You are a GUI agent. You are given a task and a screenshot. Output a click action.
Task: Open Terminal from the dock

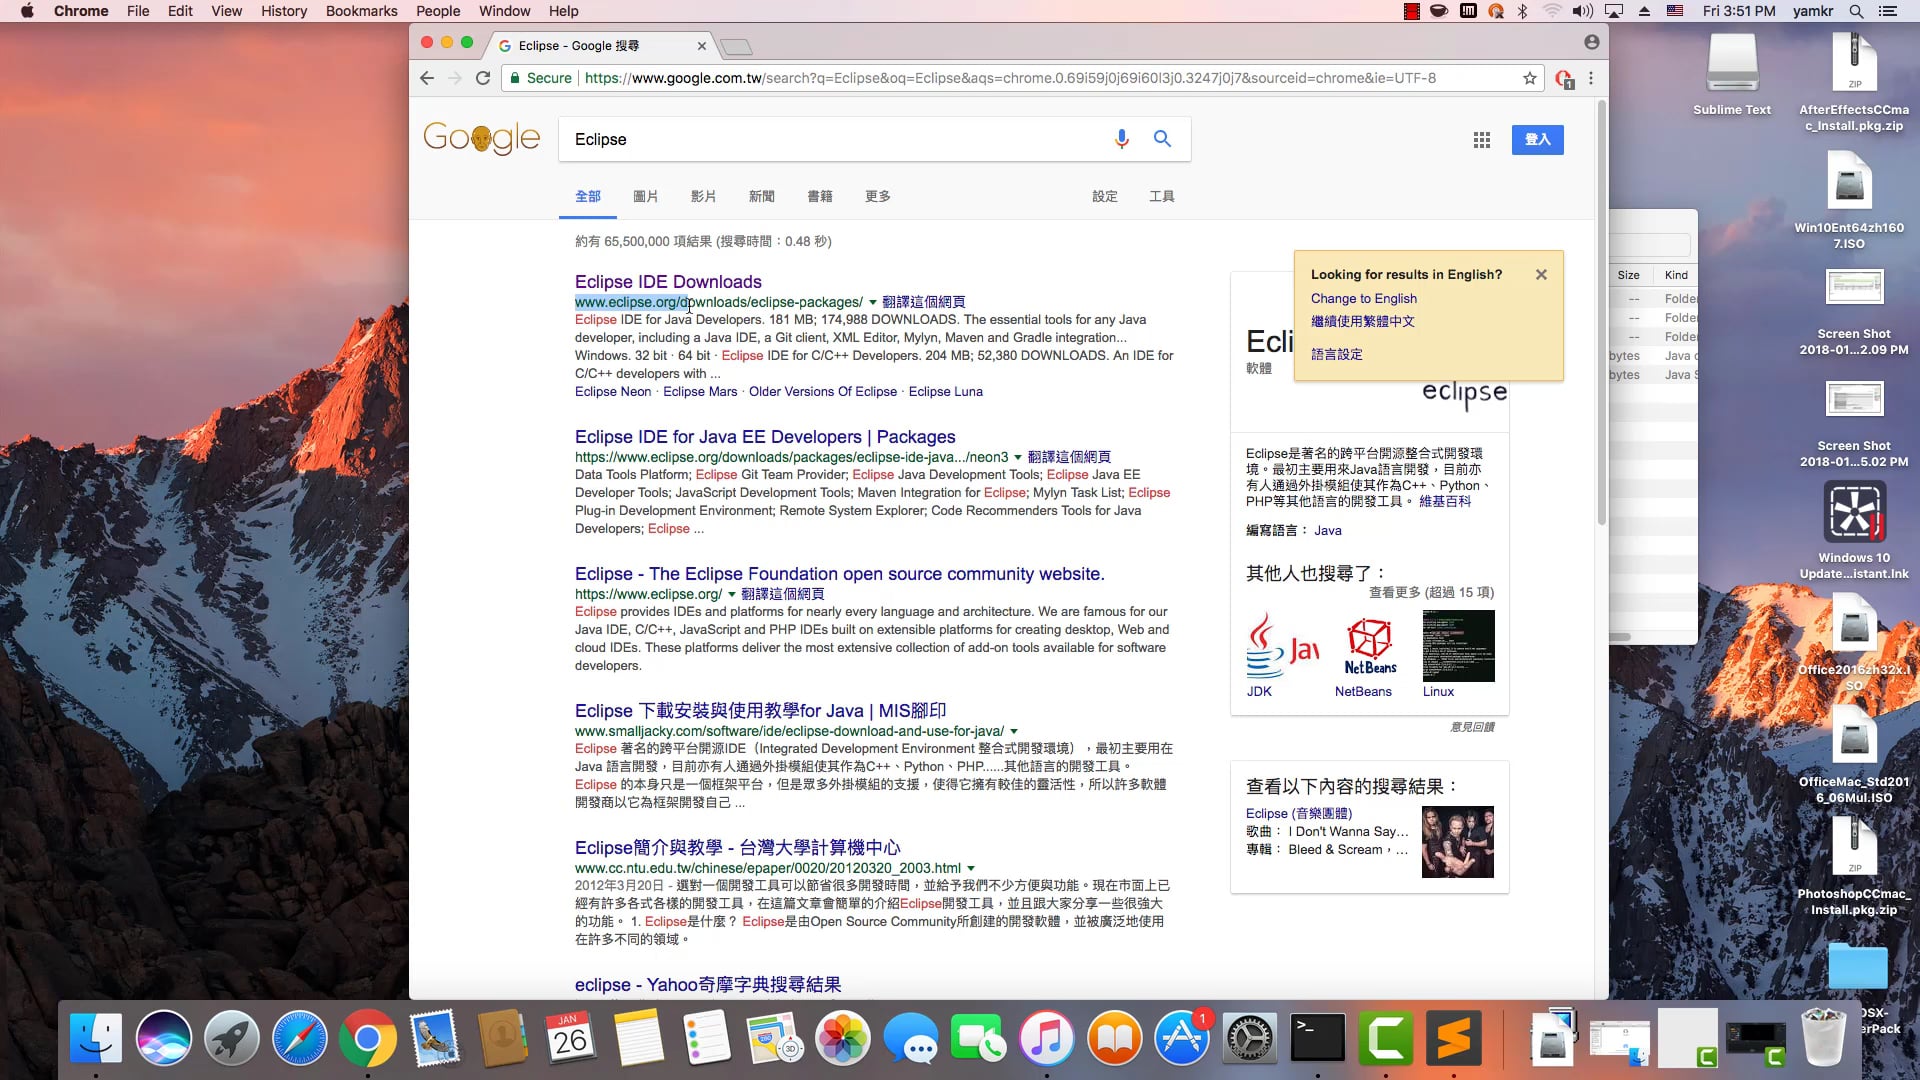click(x=1317, y=1037)
